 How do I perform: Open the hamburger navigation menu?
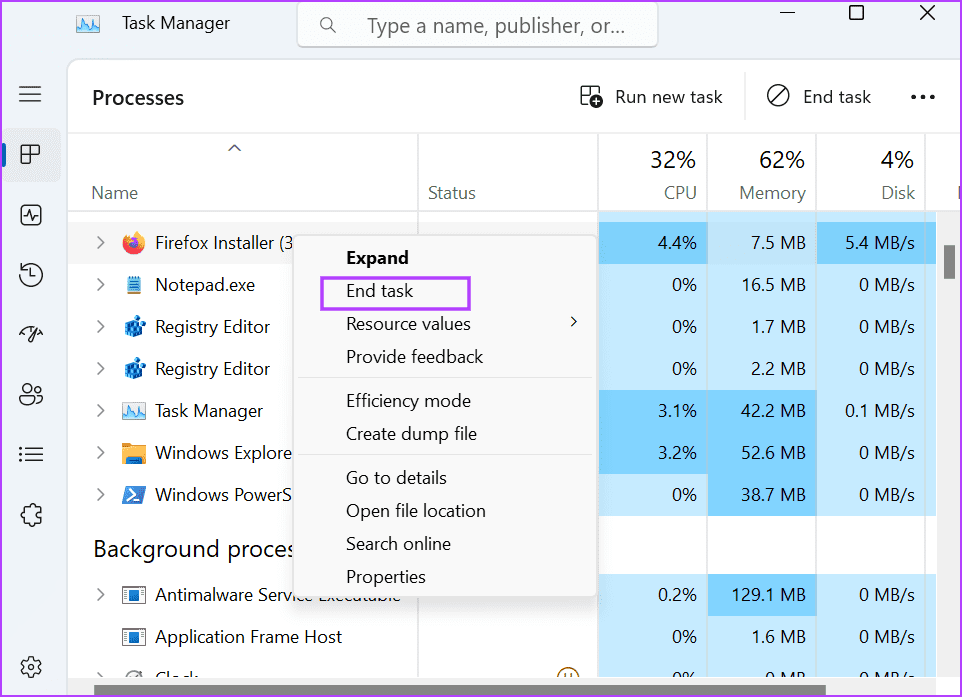tap(30, 94)
